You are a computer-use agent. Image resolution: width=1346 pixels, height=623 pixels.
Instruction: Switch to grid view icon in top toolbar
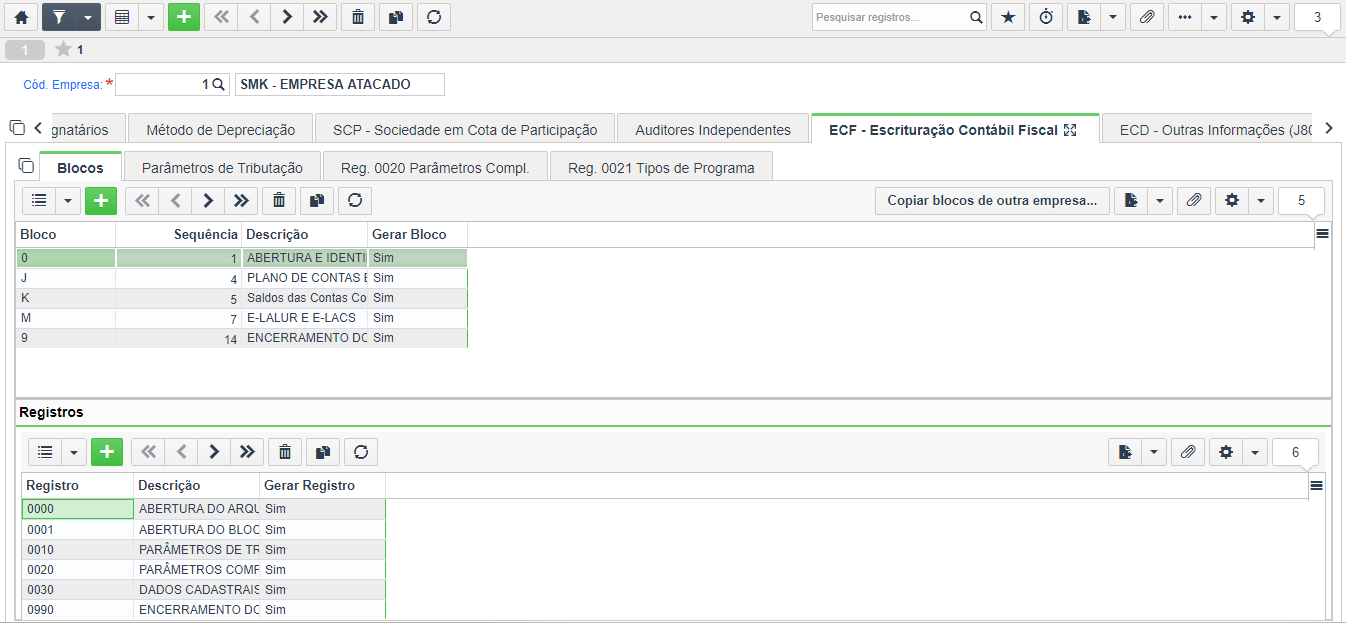121,17
